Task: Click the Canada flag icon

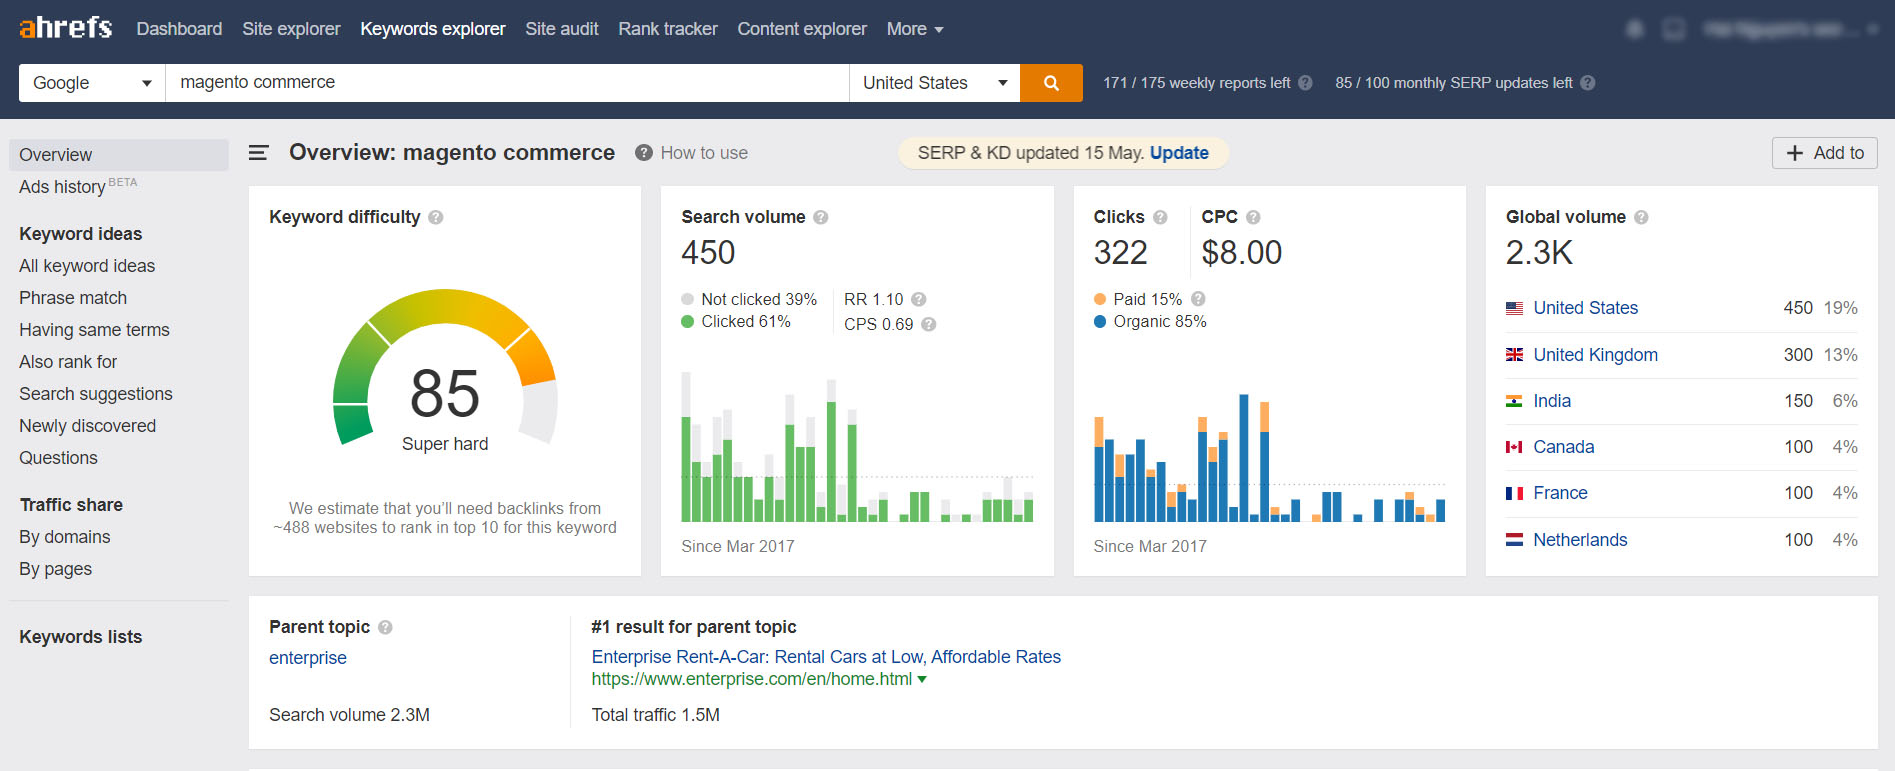Action: click(x=1515, y=447)
